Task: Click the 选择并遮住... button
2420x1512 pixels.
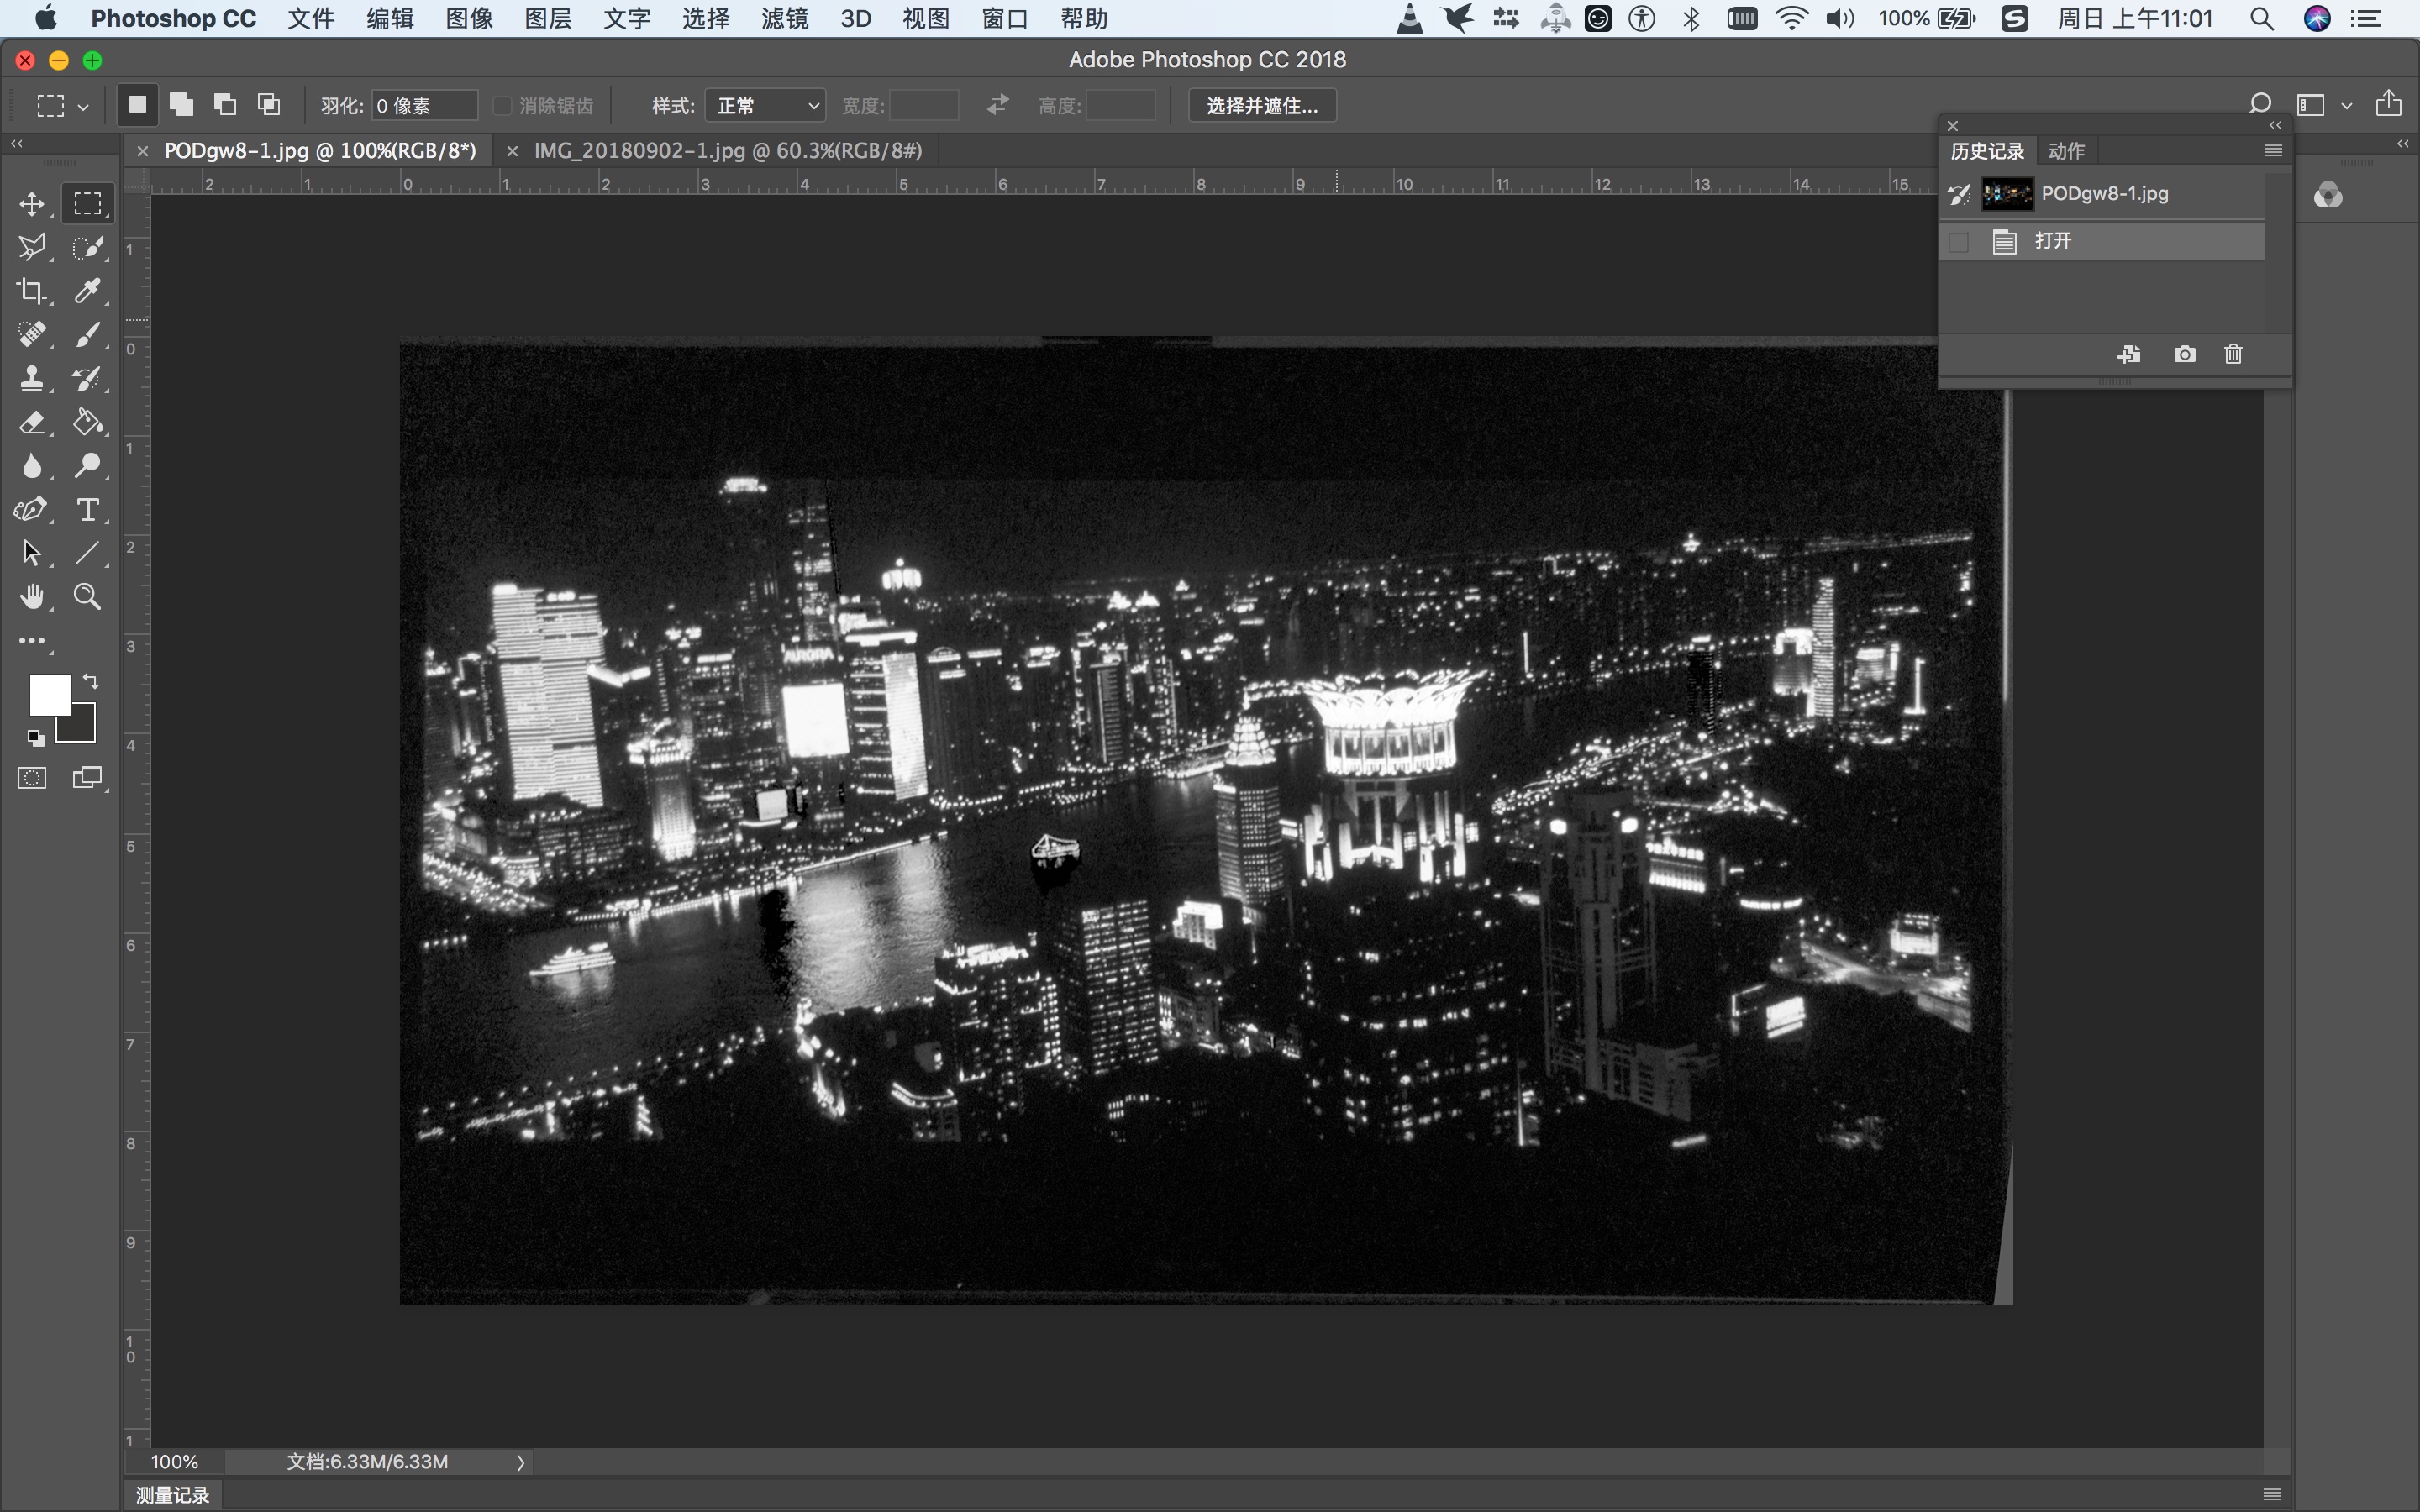Action: pos(1261,106)
